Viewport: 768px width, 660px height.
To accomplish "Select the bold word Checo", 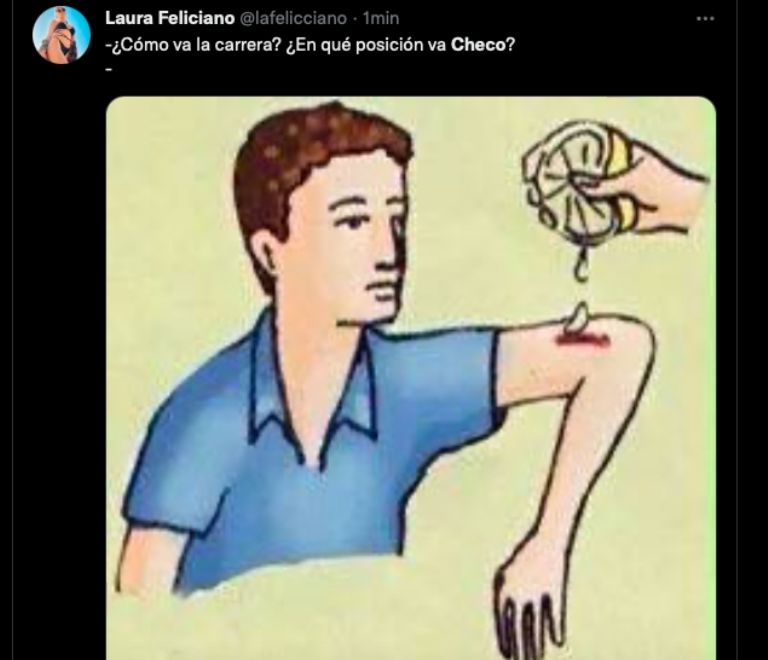I will pyautogui.click(x=480, y=44).
